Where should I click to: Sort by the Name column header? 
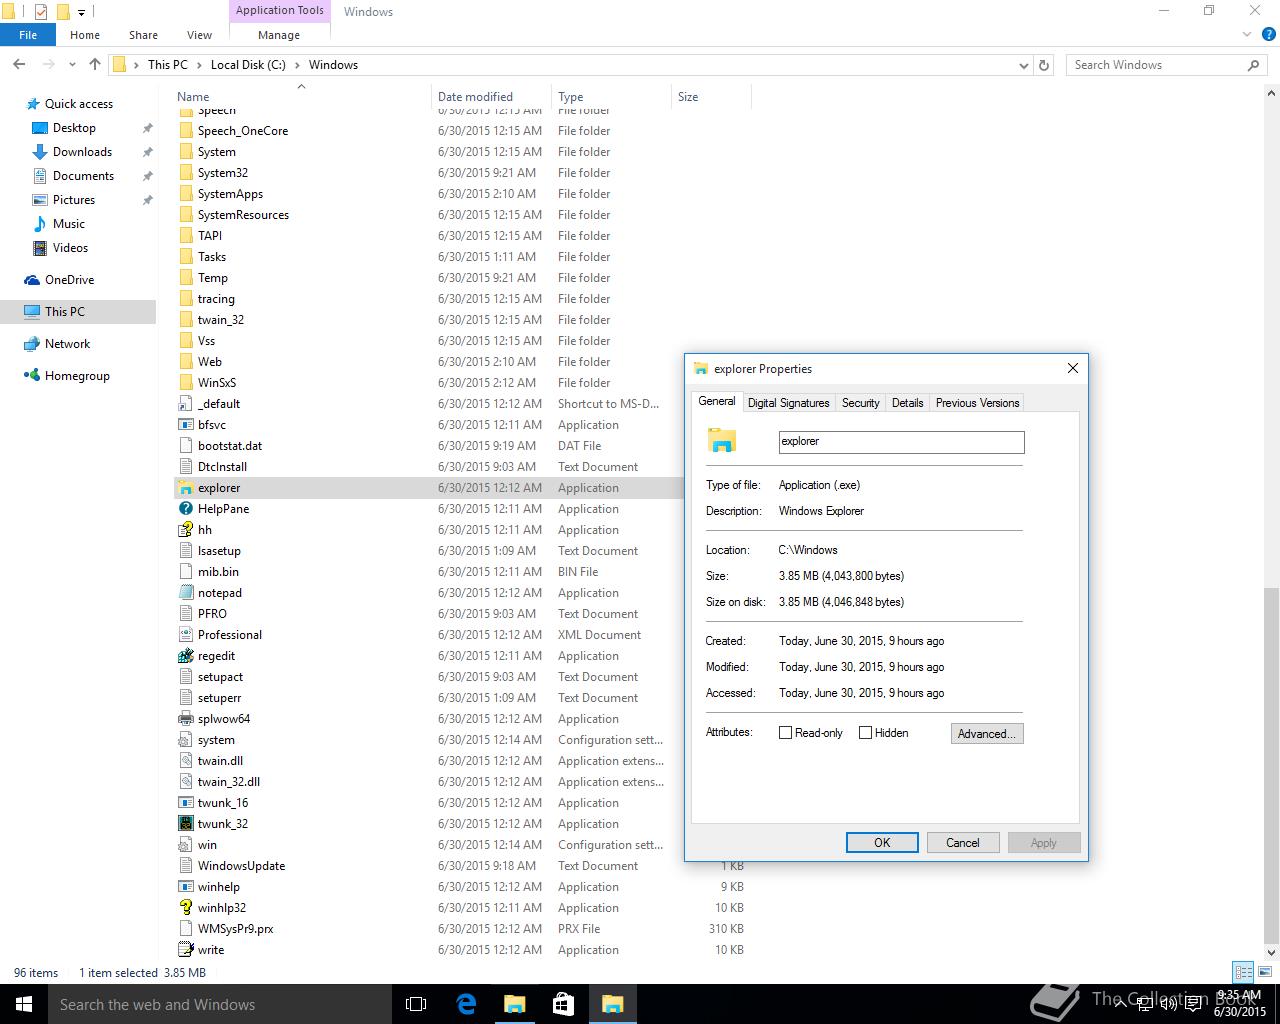pos(300,97)
